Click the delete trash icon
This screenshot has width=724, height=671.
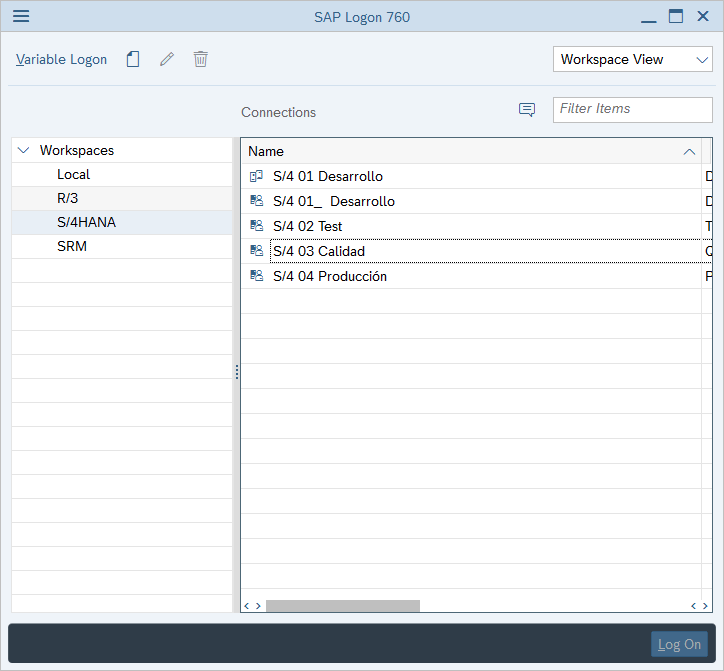[201, 59]
